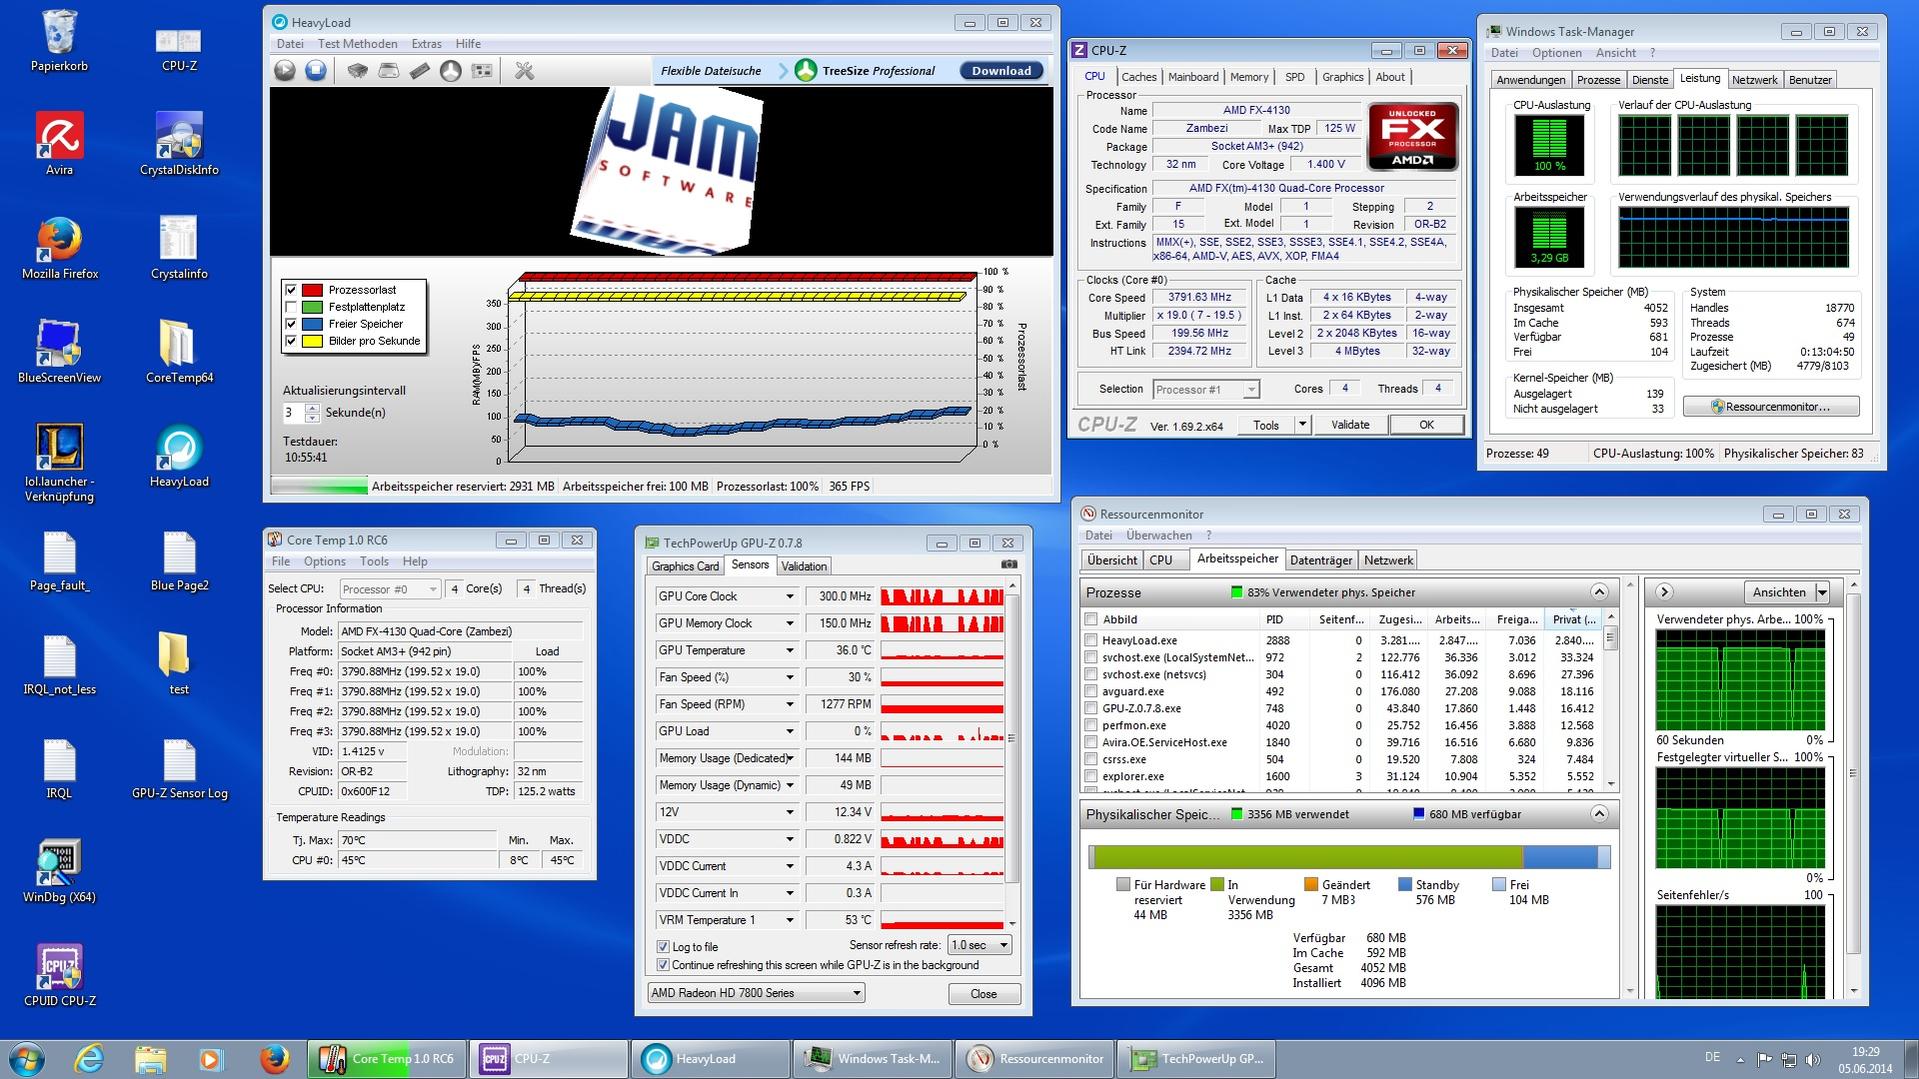The width and height of the screenshot is (1919, 1079).
Task: Open Ressourcenmonitor button in Task-Manager
Action: (x=1771, y=407)
